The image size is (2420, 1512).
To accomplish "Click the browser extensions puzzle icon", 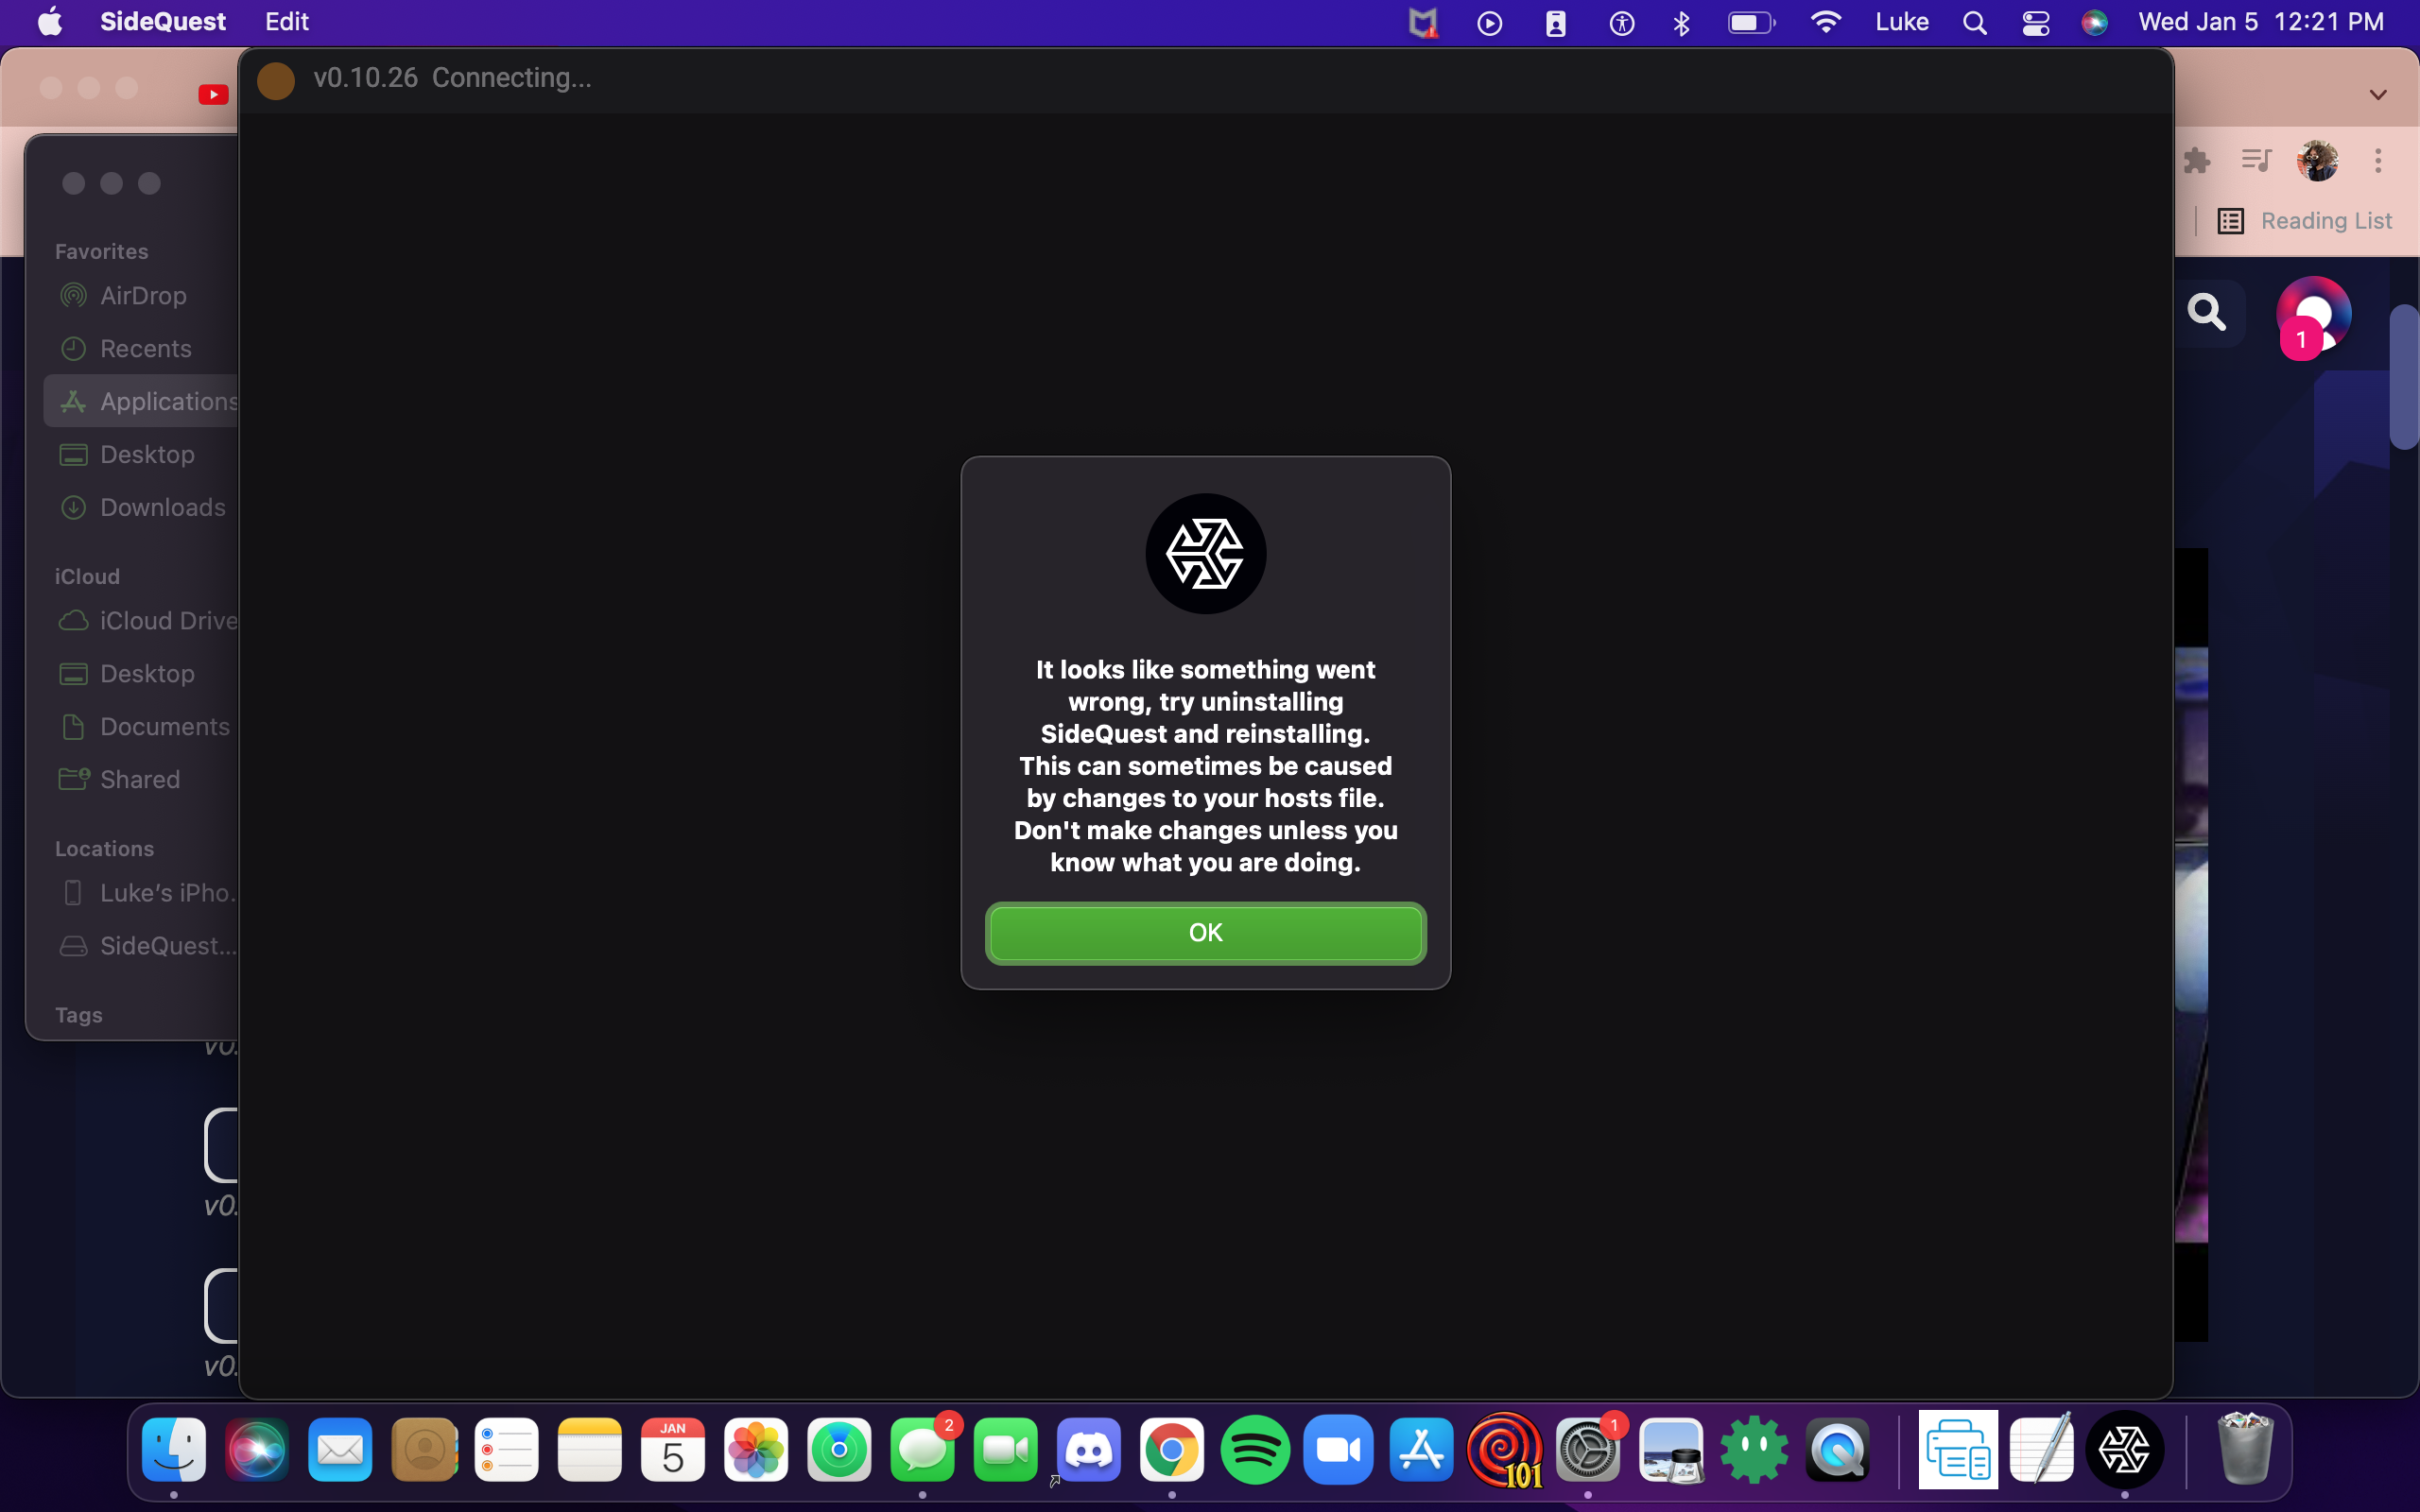I will coord(2197,160).
